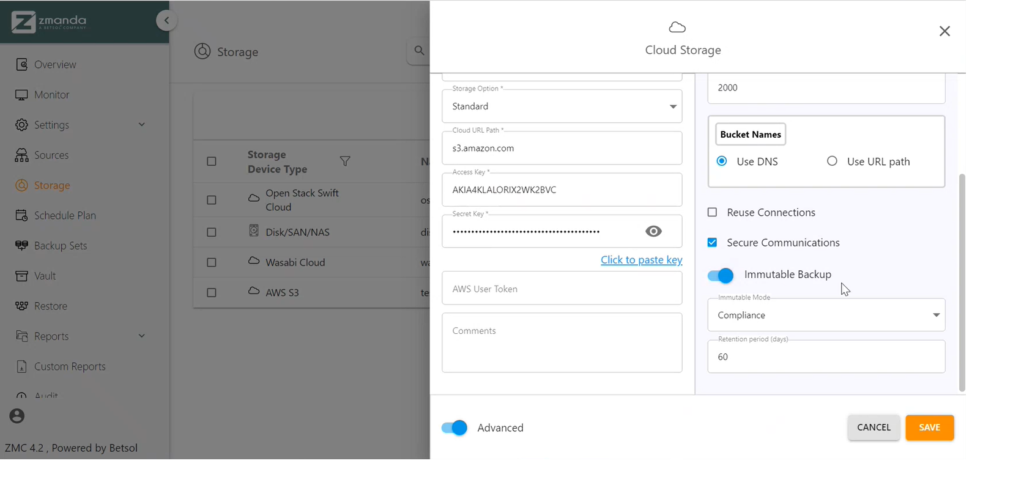Open the Storage Option dropdown
The width and height of the screenshot is (1024, 488).
click(562, 106)
